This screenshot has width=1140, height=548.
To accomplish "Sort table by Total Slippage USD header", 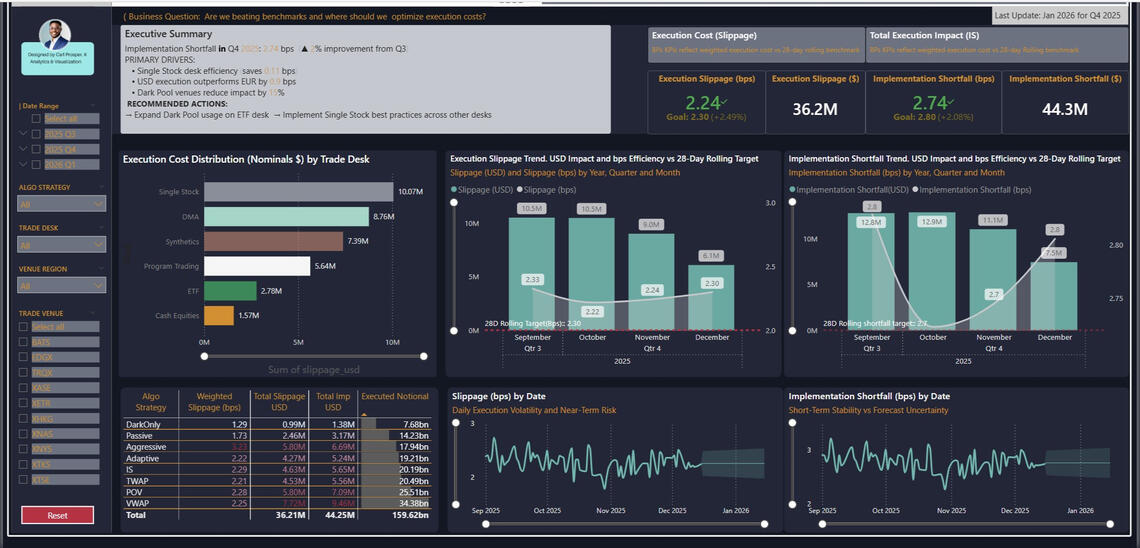I will point(279,402).
